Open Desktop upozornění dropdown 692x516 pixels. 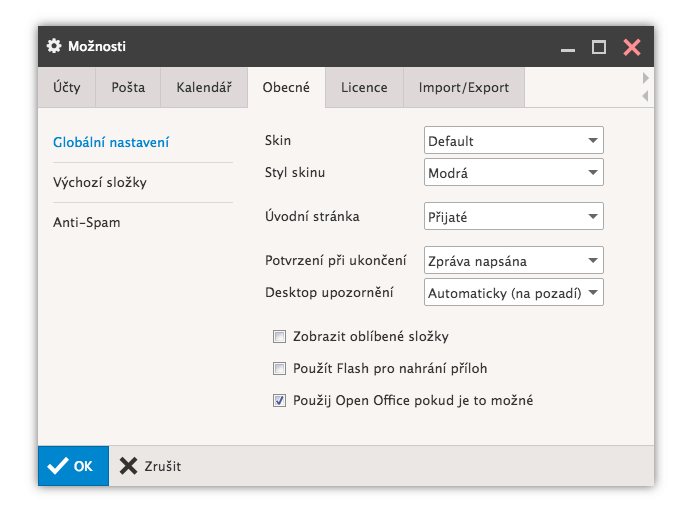coord(513,293)
